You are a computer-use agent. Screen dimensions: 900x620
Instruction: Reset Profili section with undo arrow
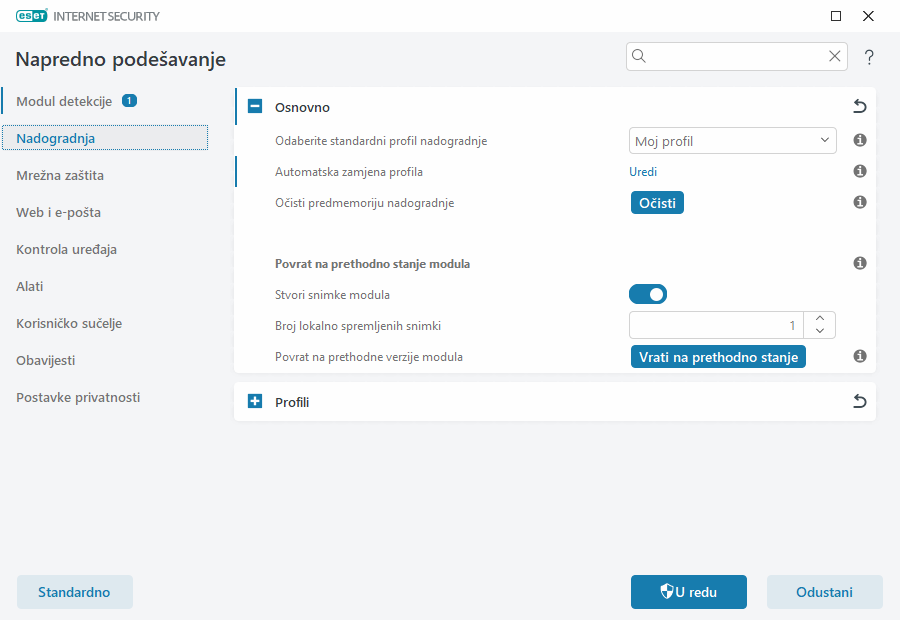coord(859,402)
